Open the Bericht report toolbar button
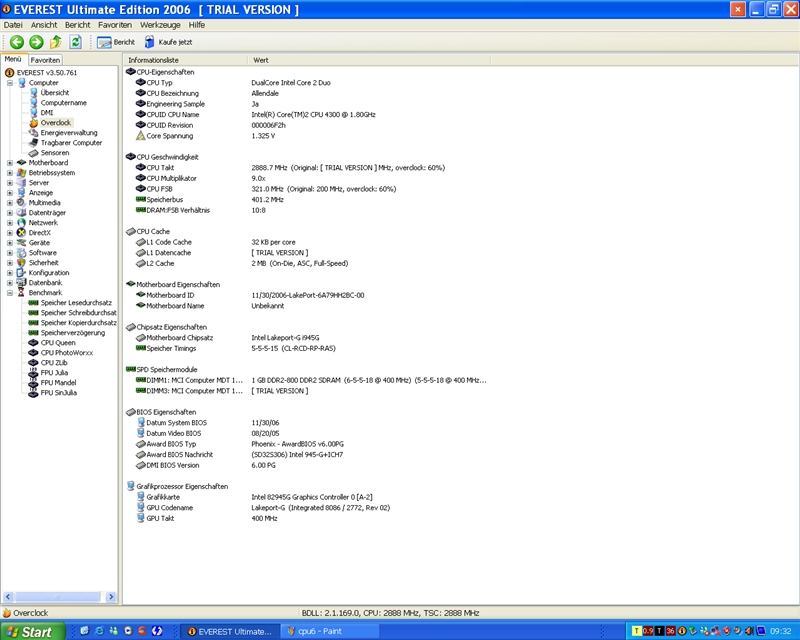The width and height of the screenshot is (800, 640). pos(116,42)
